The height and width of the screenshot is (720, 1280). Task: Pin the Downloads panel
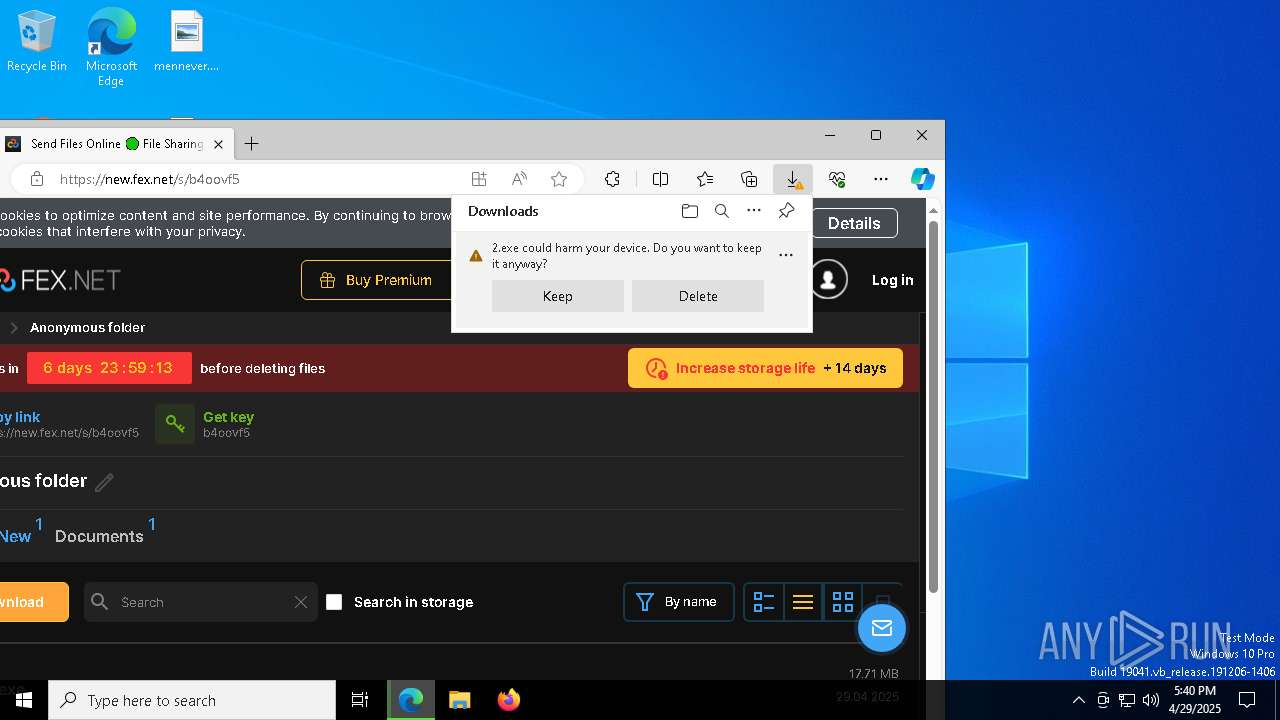point(787,211)
